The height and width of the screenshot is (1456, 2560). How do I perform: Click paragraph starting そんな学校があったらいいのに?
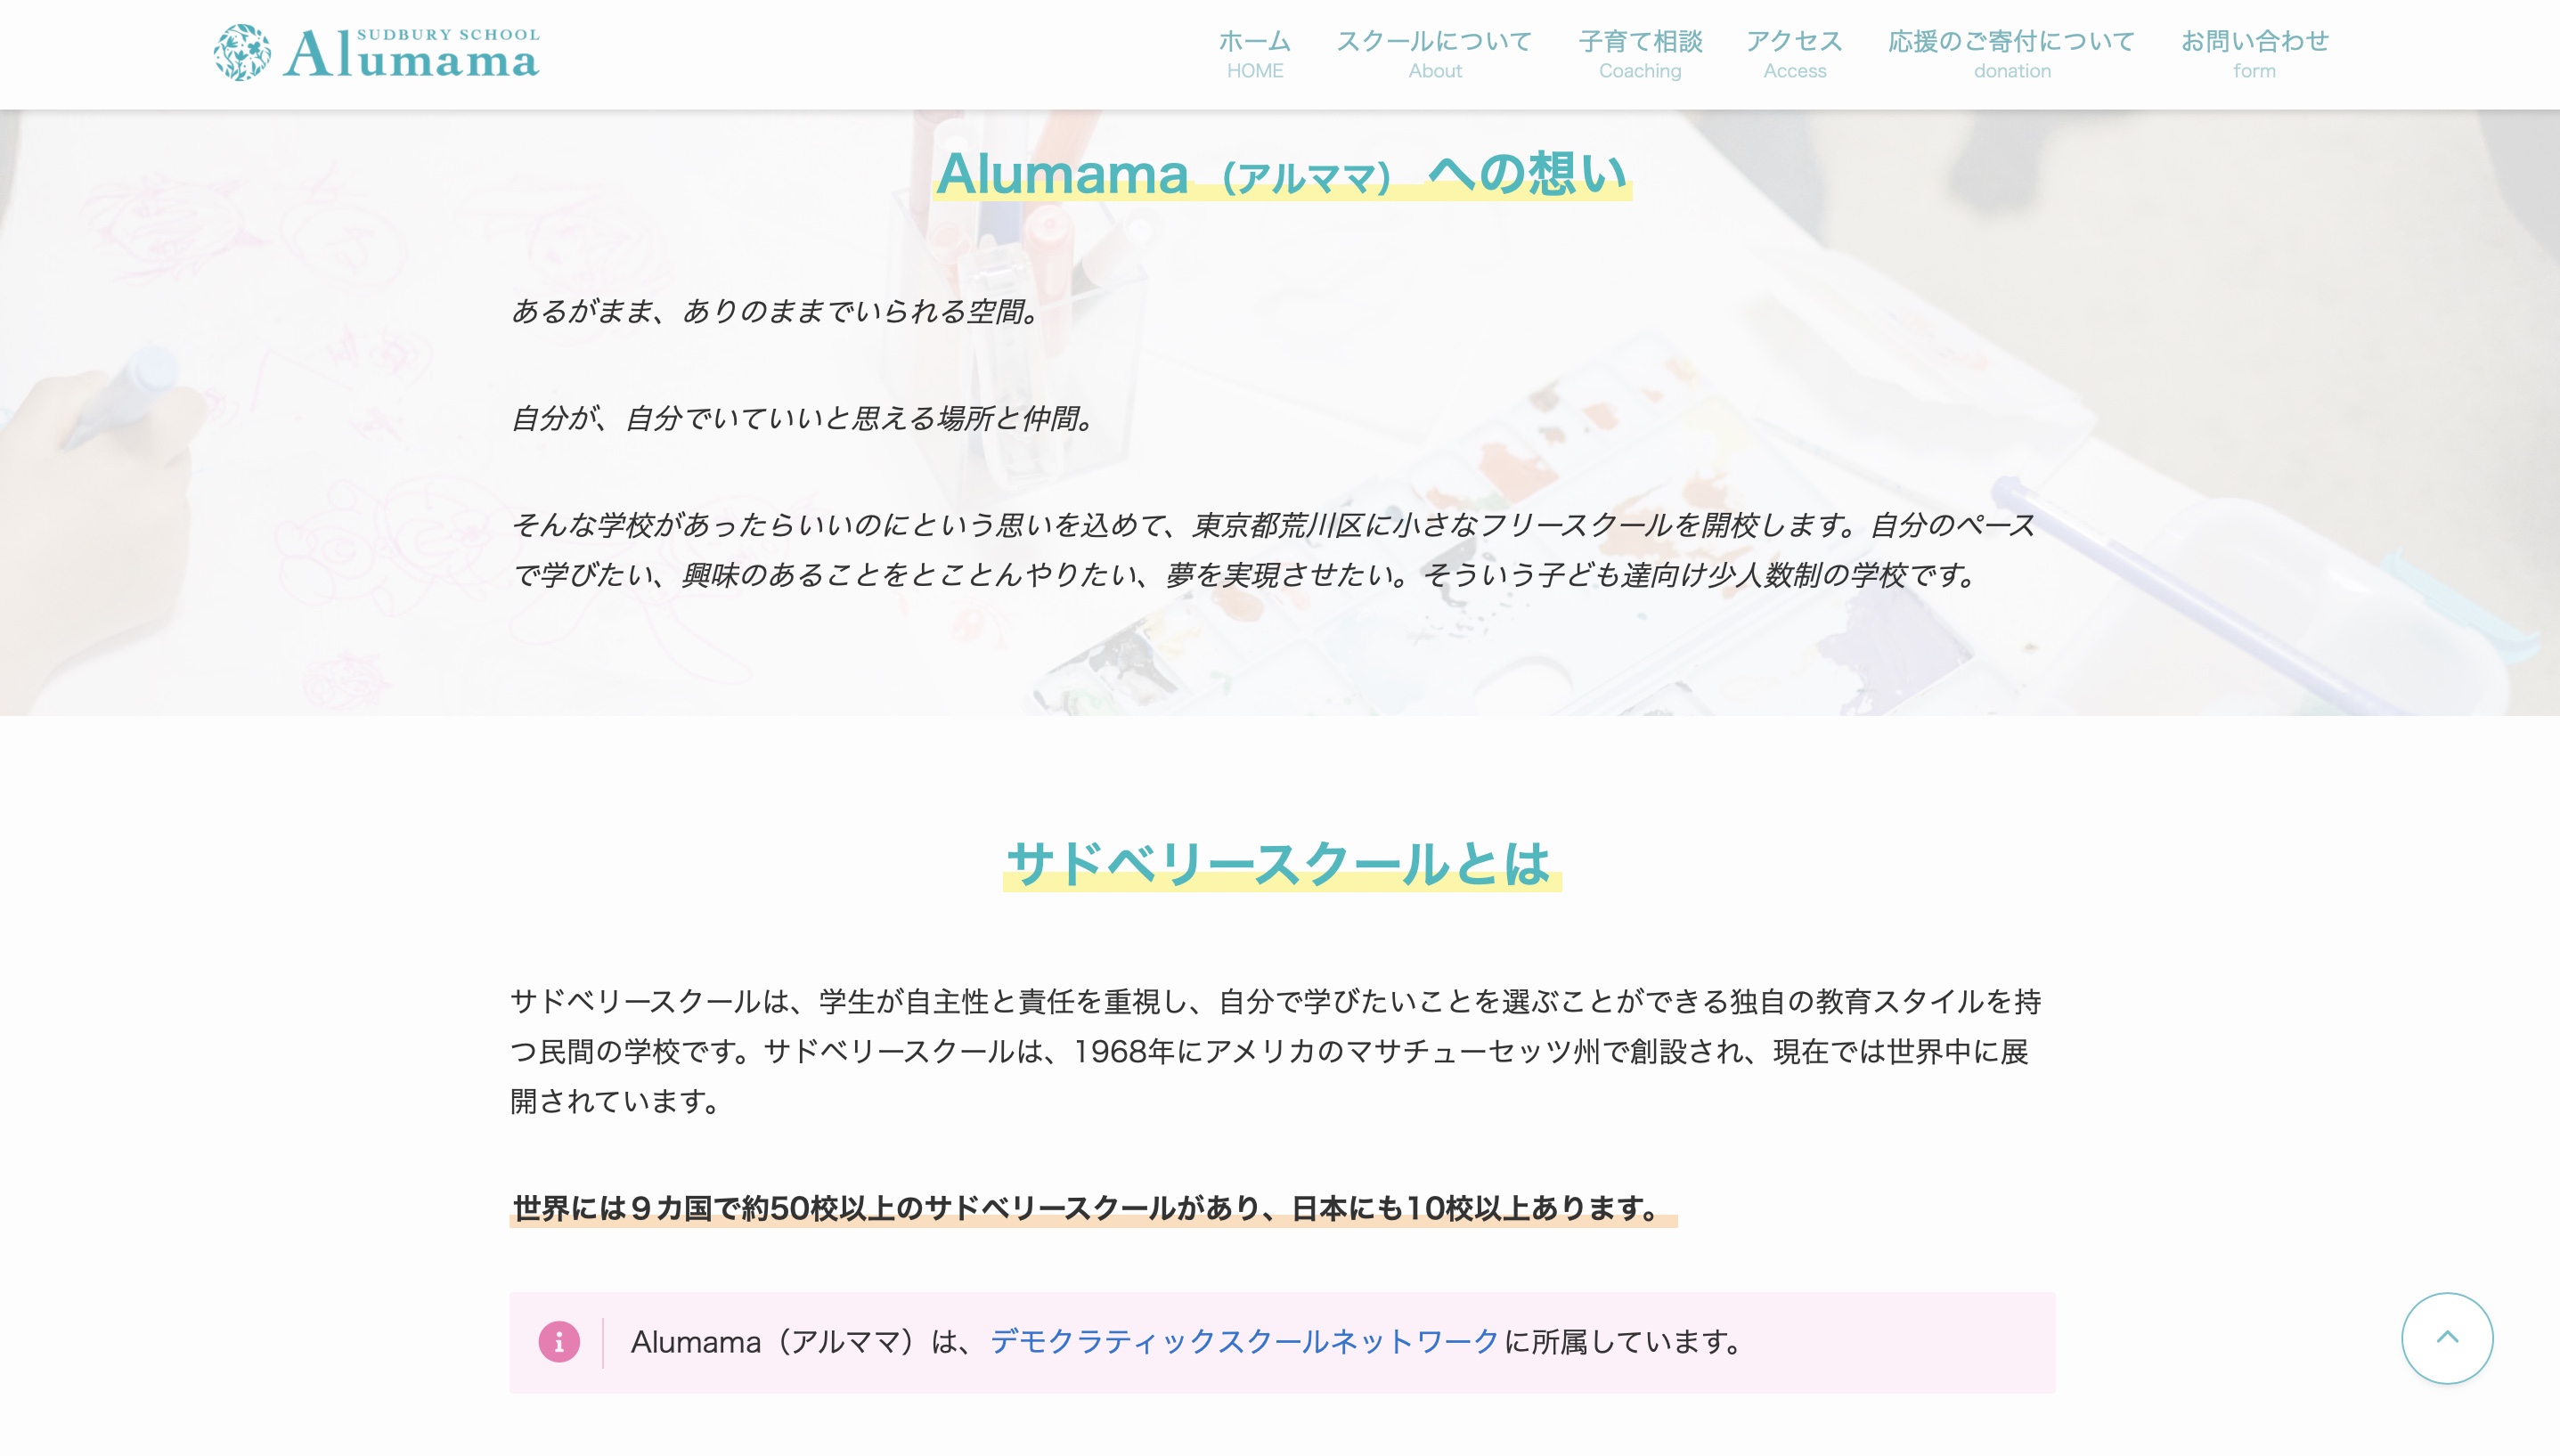point(1275,550)
